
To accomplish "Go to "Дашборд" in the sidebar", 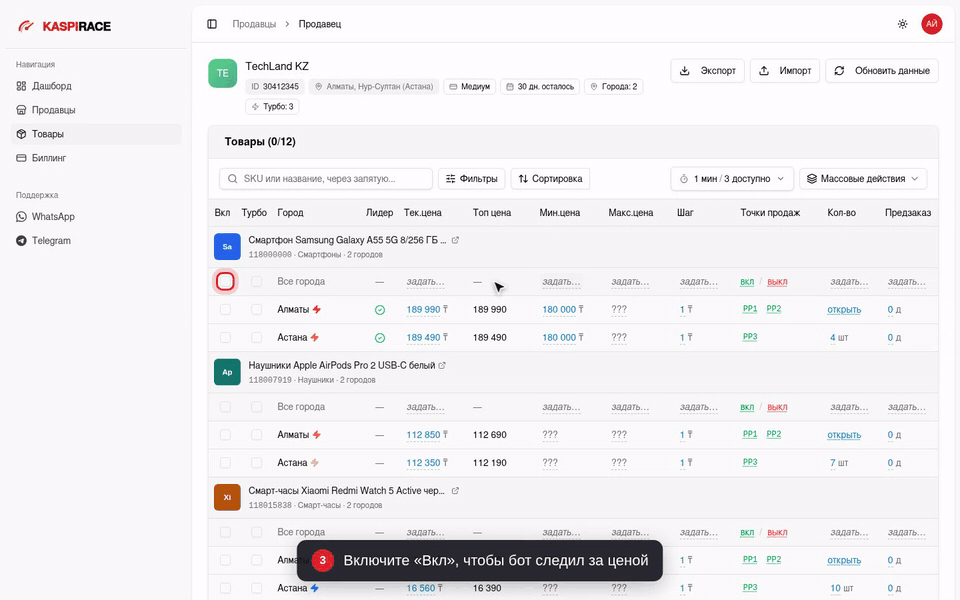I will tap(96, 86).
